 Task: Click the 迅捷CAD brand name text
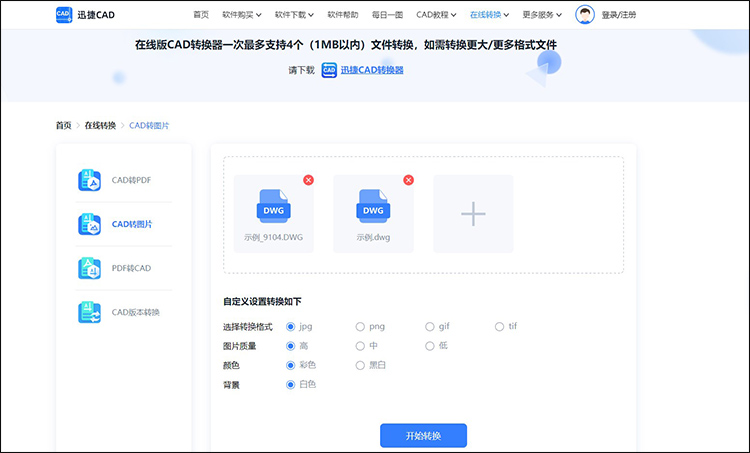click(96, 15)
